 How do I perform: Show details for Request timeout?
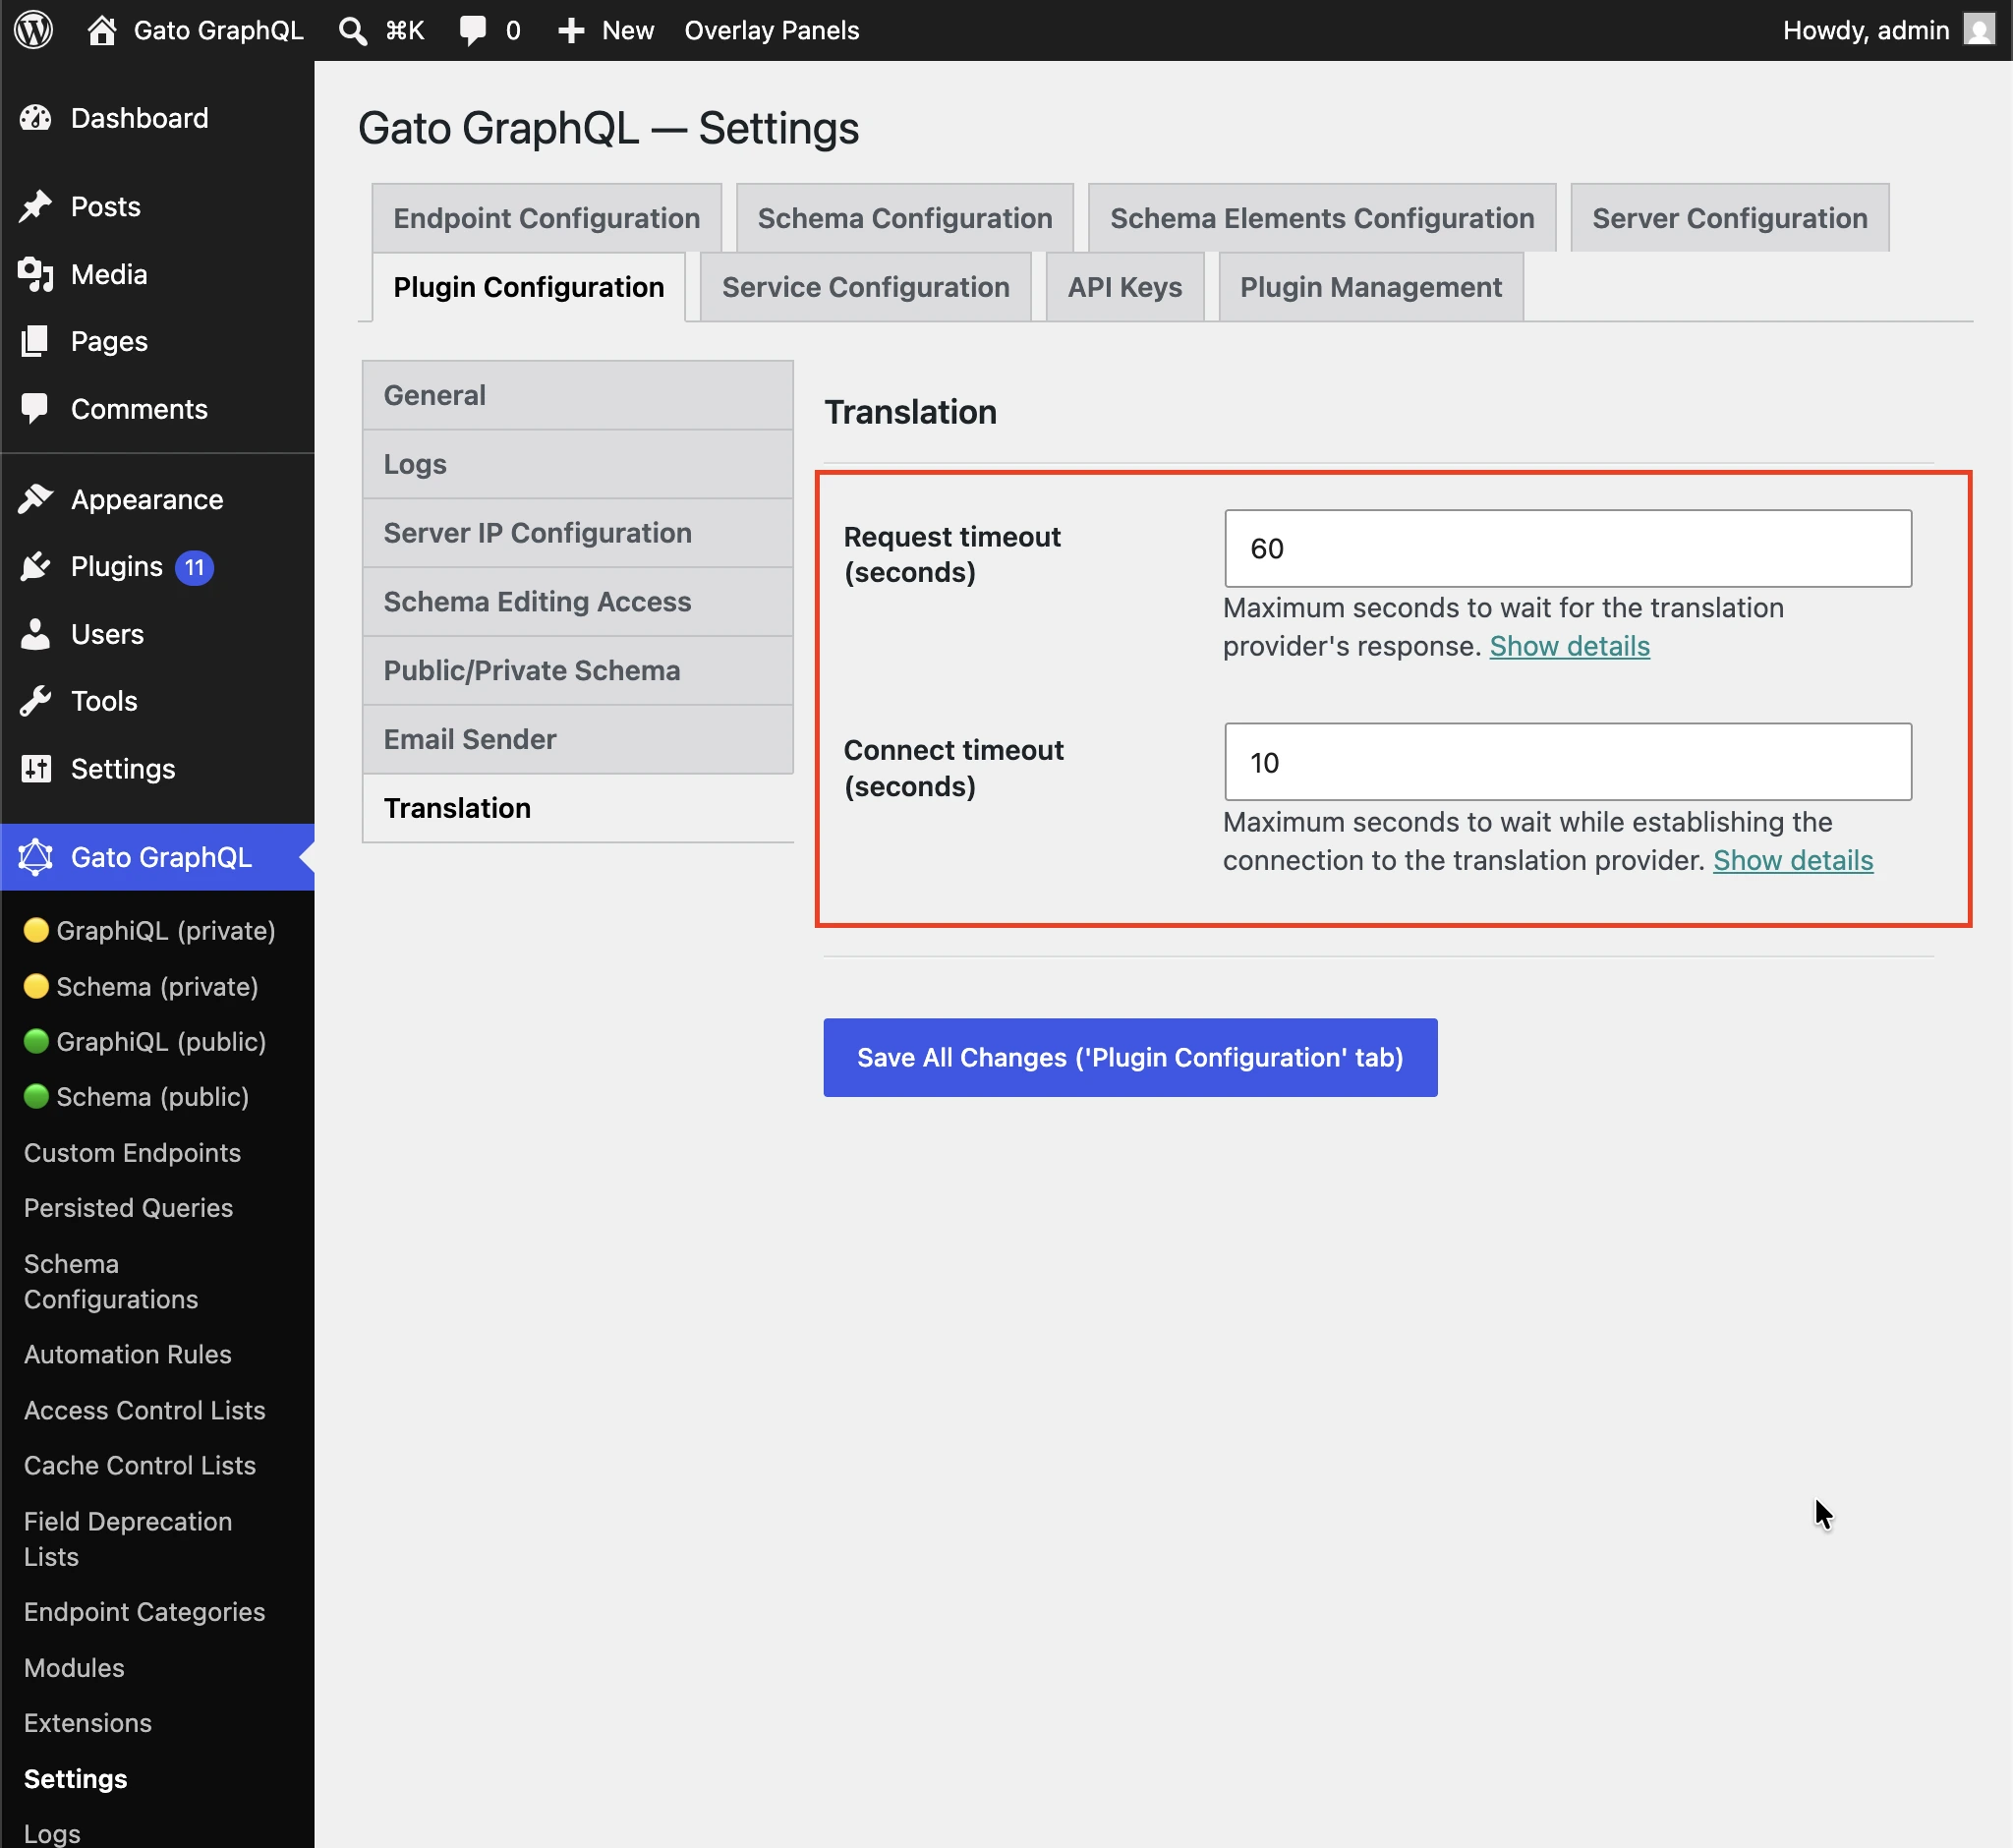1570,646
